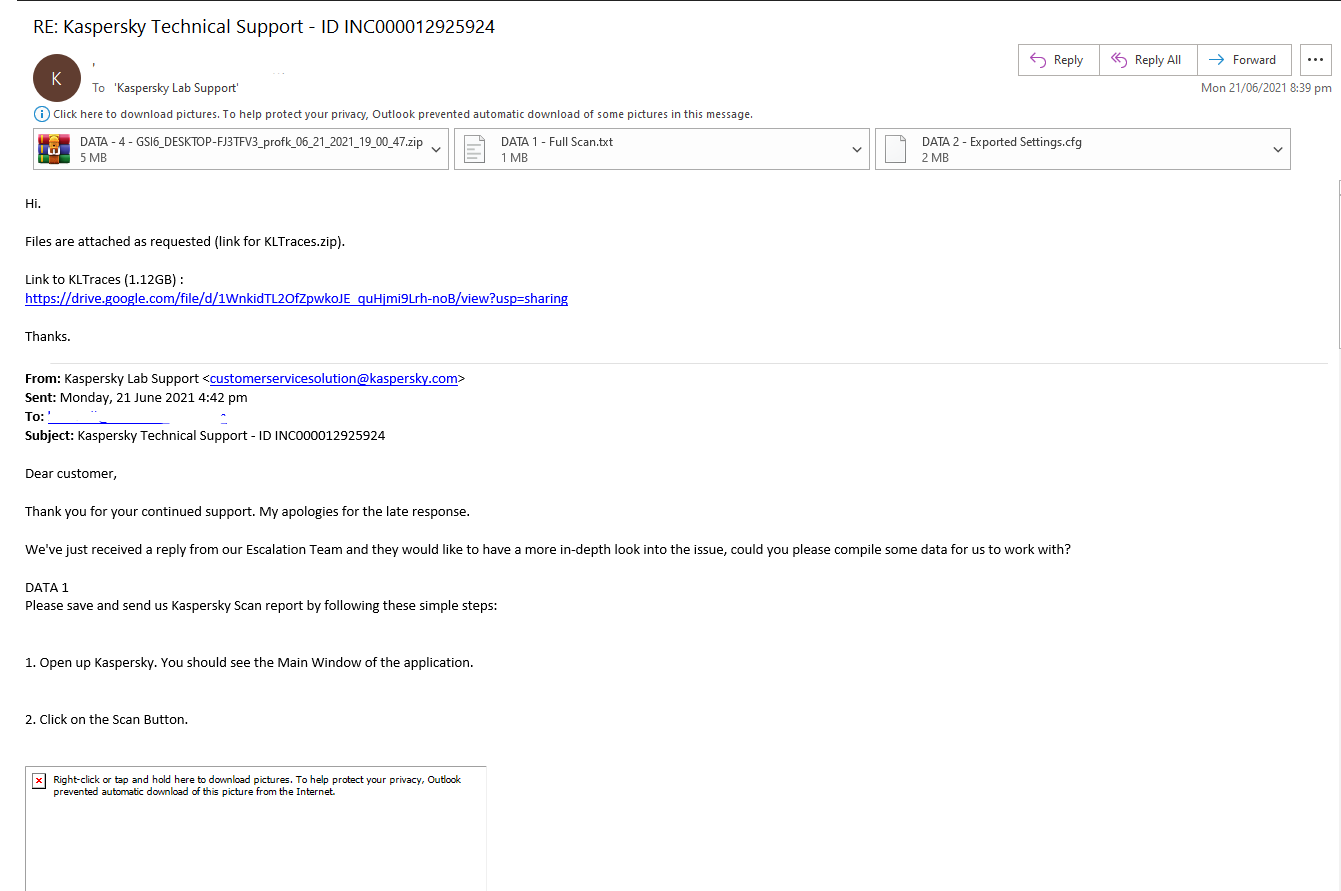Viewport: 1341px width, 891px height.
Task: Open the dropdown arrow for DATA 2 - Exported Settings.cfg
Action: coord(1278,150)
